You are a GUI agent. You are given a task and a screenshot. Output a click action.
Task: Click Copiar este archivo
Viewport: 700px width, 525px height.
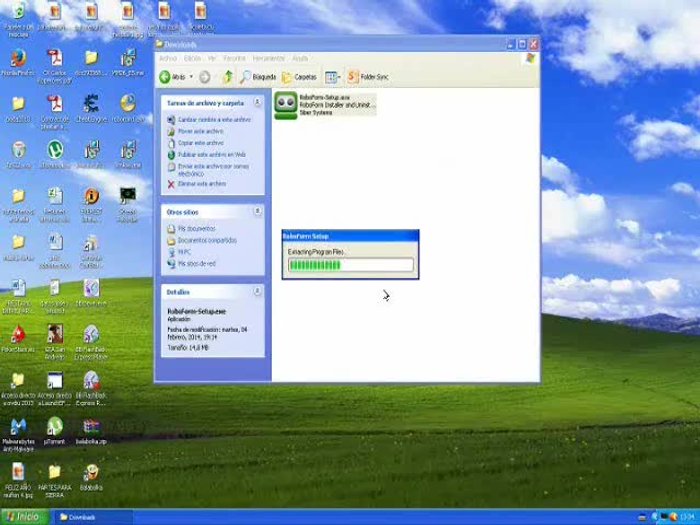point(195,143)
